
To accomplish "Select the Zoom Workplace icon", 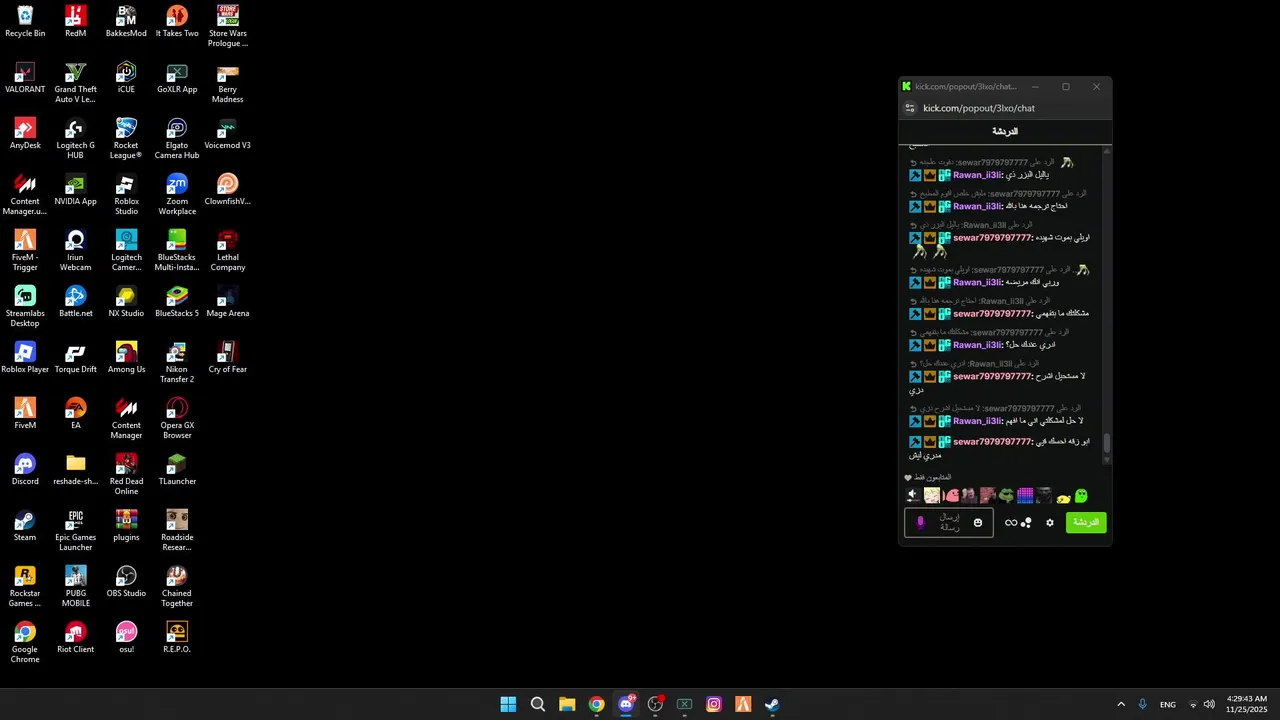I will [x=177, y=195].
